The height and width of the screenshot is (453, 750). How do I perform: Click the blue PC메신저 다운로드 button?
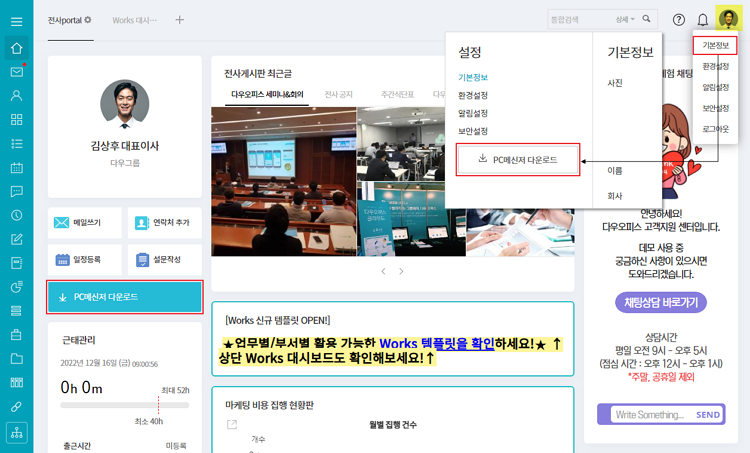pos(125,297)
